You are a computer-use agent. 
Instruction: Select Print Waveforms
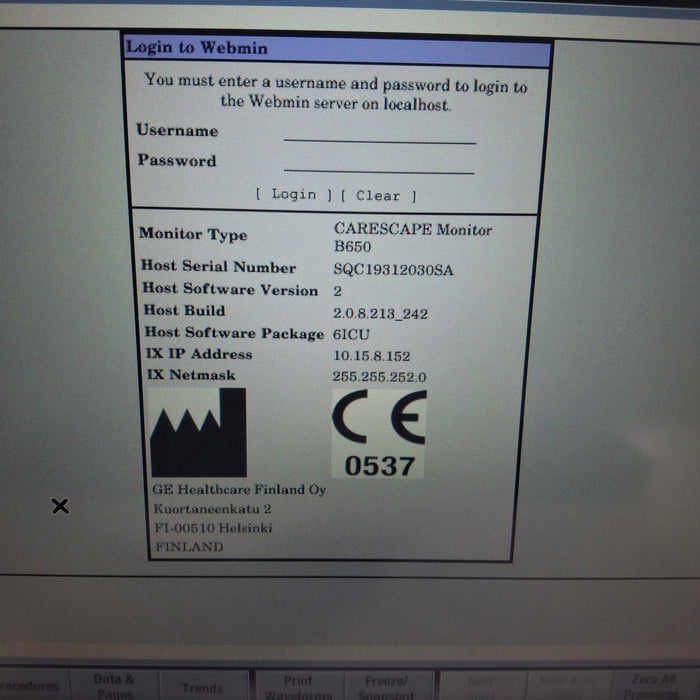pos(298,687)
